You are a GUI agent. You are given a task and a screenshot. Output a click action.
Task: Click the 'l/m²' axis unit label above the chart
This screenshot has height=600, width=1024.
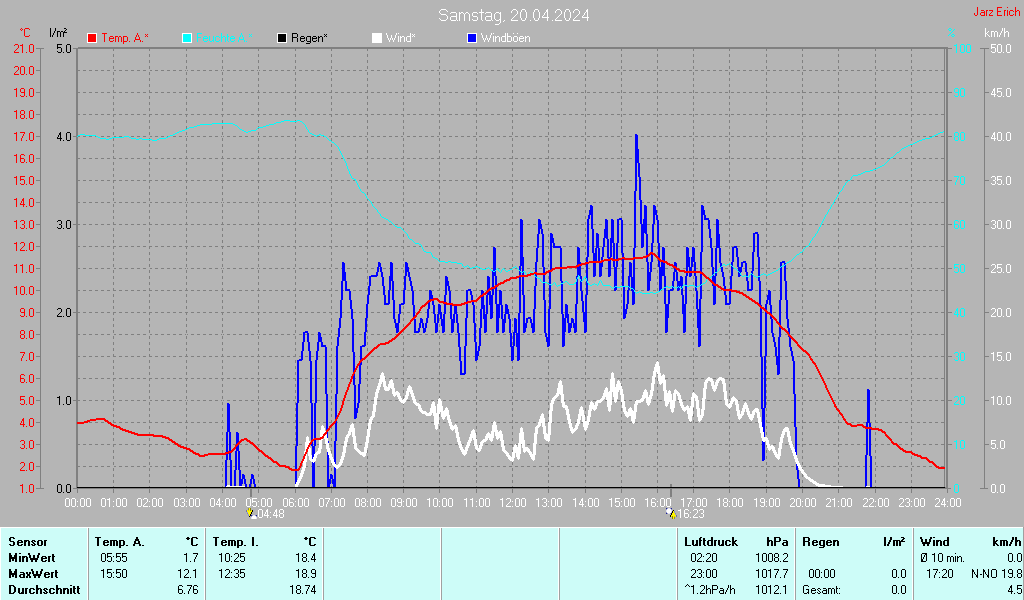click(58, 33)
